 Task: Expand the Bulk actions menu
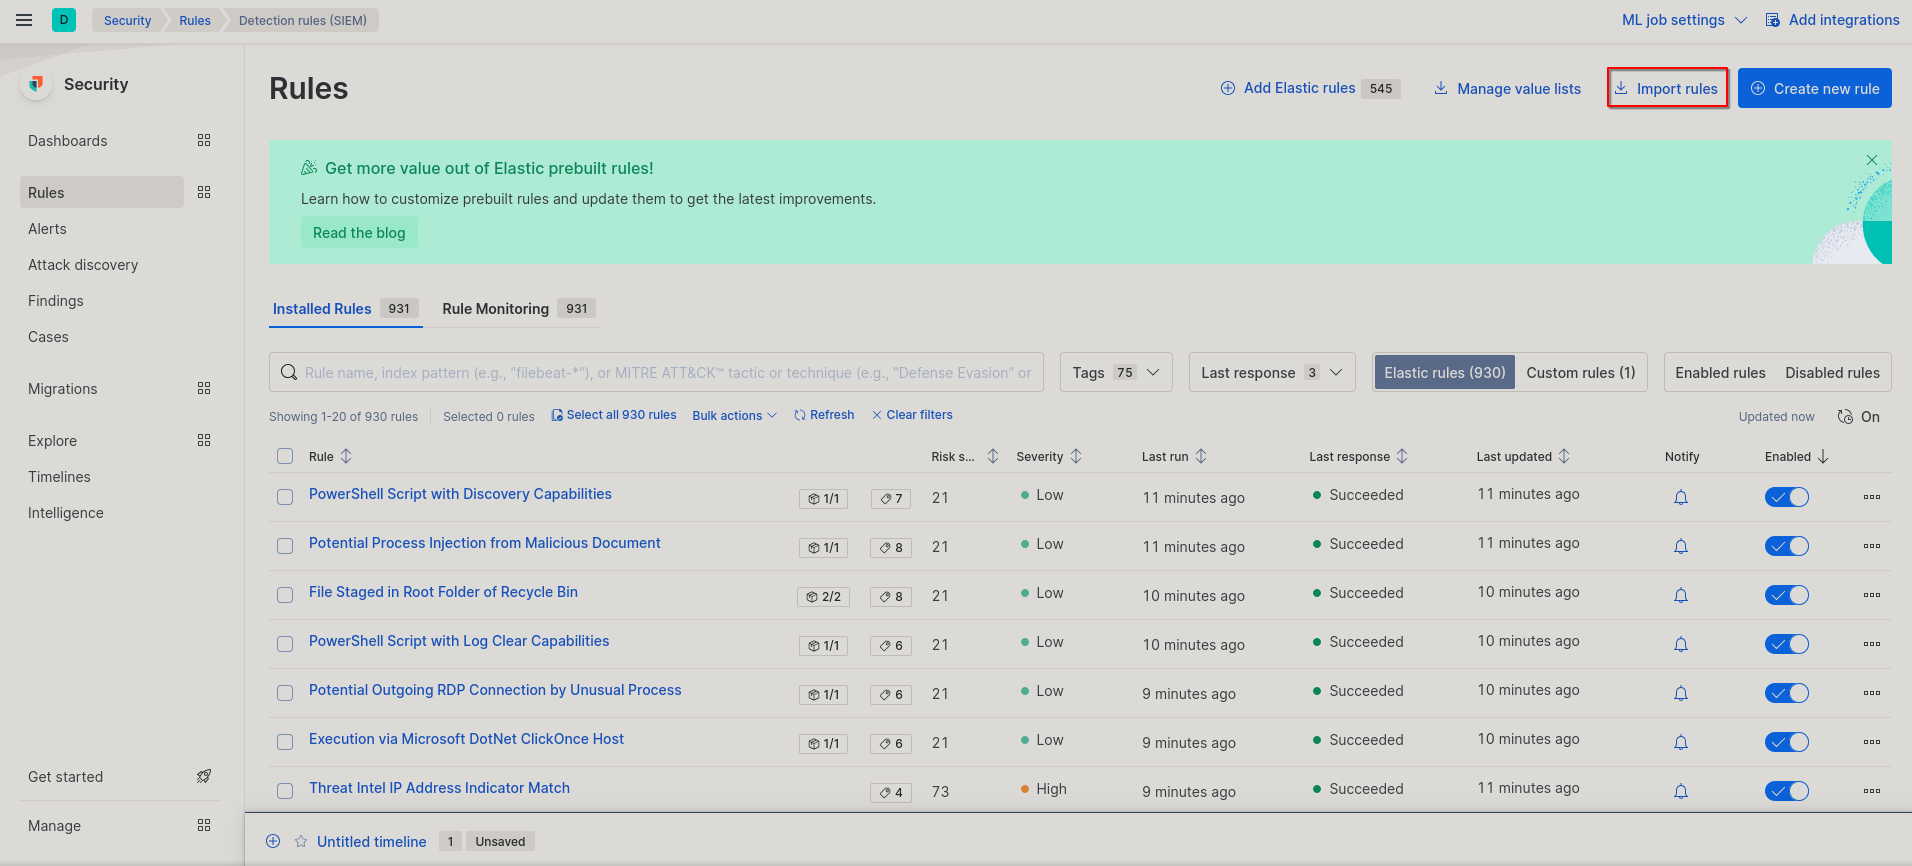coord(734,416)
